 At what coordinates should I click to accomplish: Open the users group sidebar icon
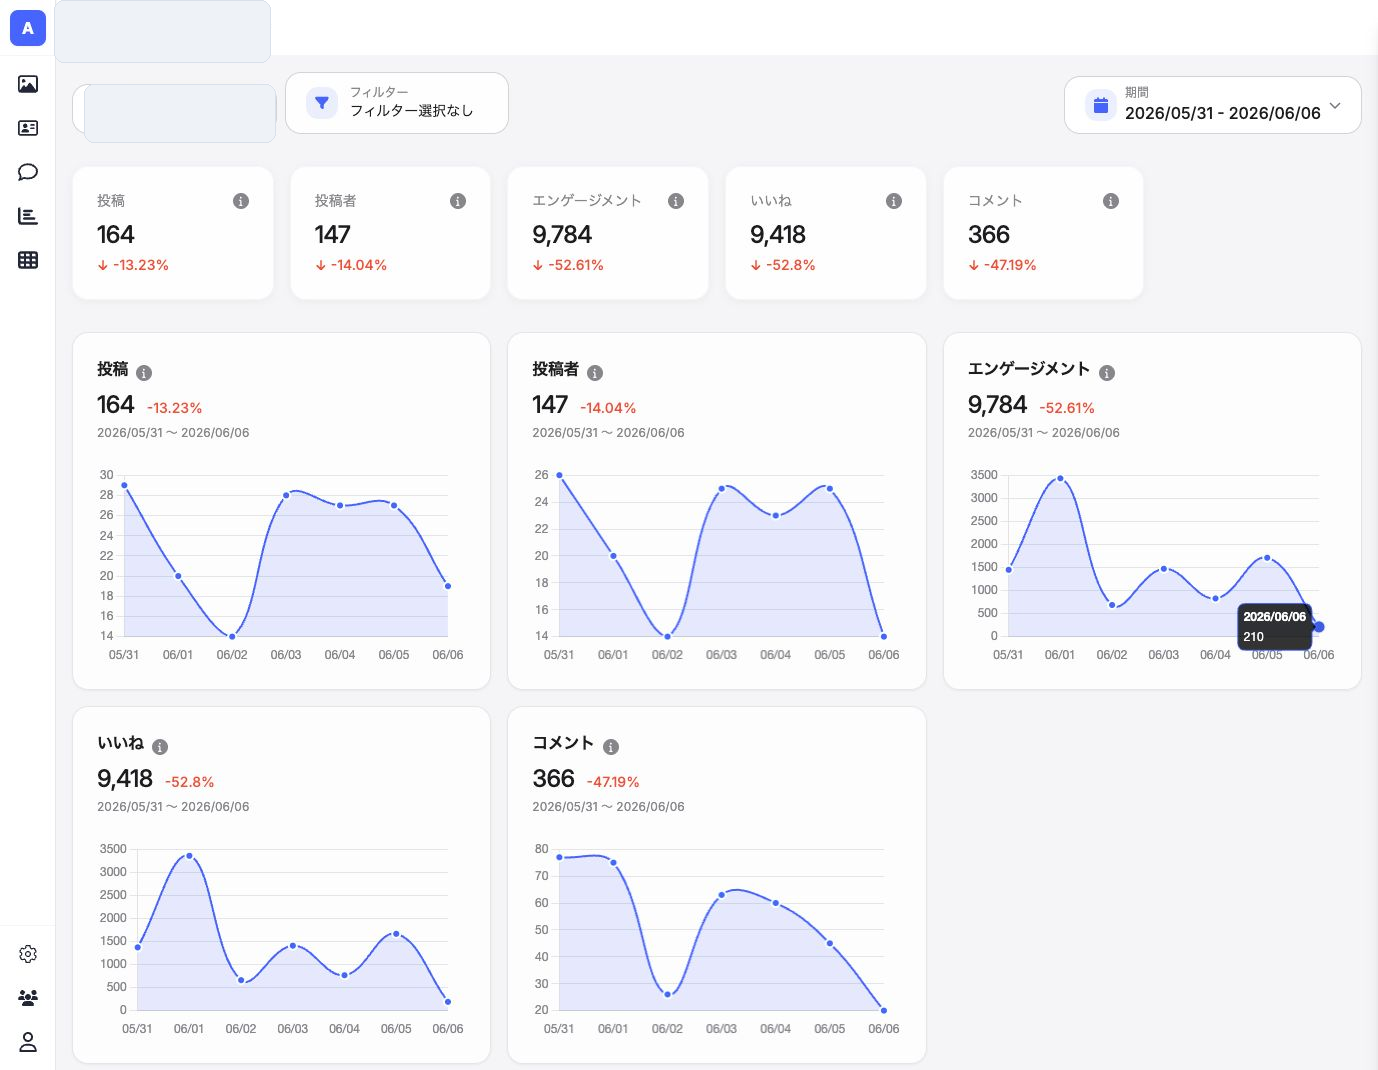(28, 998)
